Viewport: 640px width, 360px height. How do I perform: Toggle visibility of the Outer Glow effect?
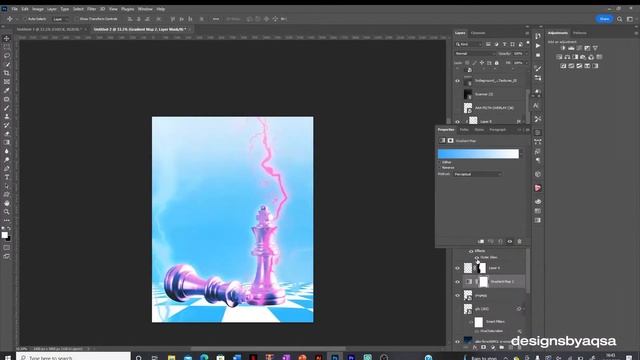tap(476, 257)
